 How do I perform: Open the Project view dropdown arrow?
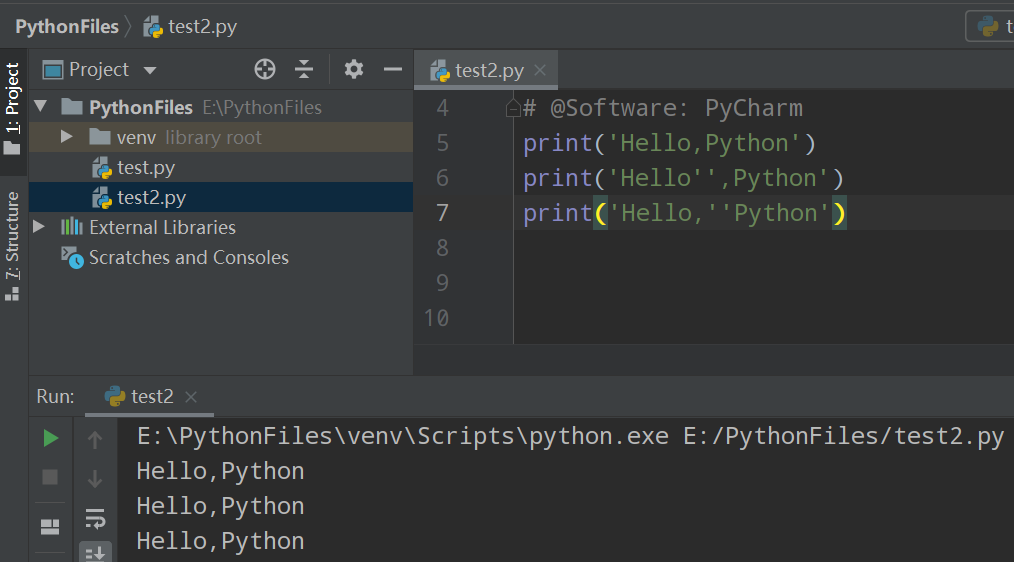[150, 70]
